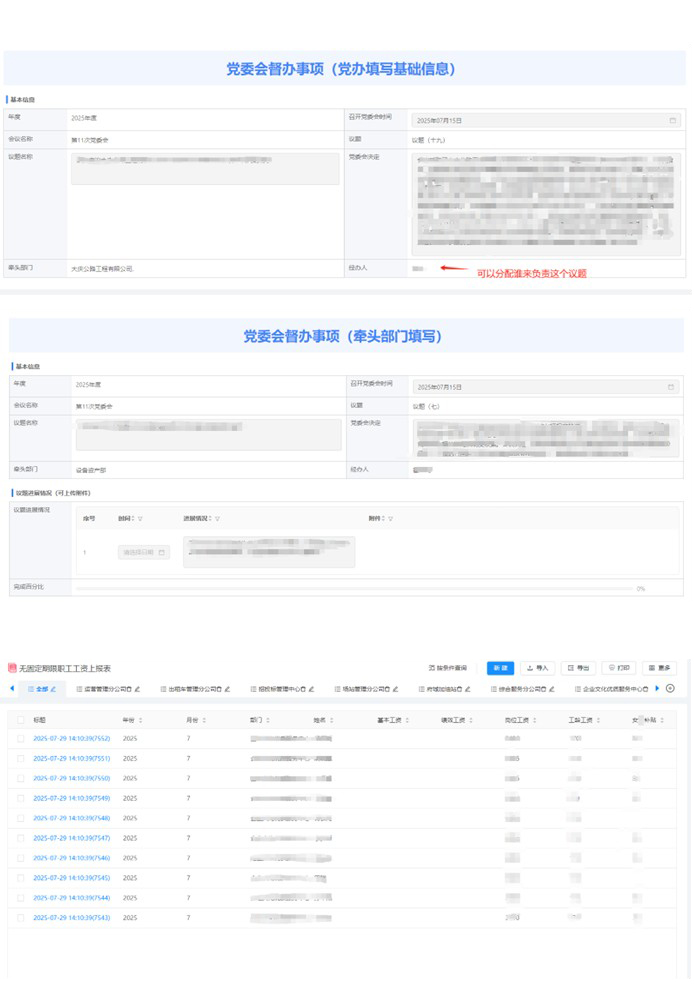
Task: Click the 打印 print icon button
Action: coord(619,668)
